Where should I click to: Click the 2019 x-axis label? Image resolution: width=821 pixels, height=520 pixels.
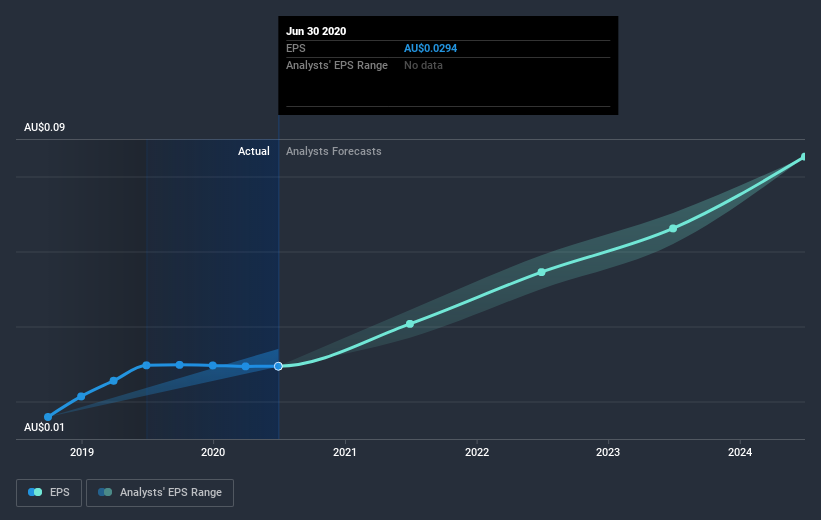coord(82,452)
